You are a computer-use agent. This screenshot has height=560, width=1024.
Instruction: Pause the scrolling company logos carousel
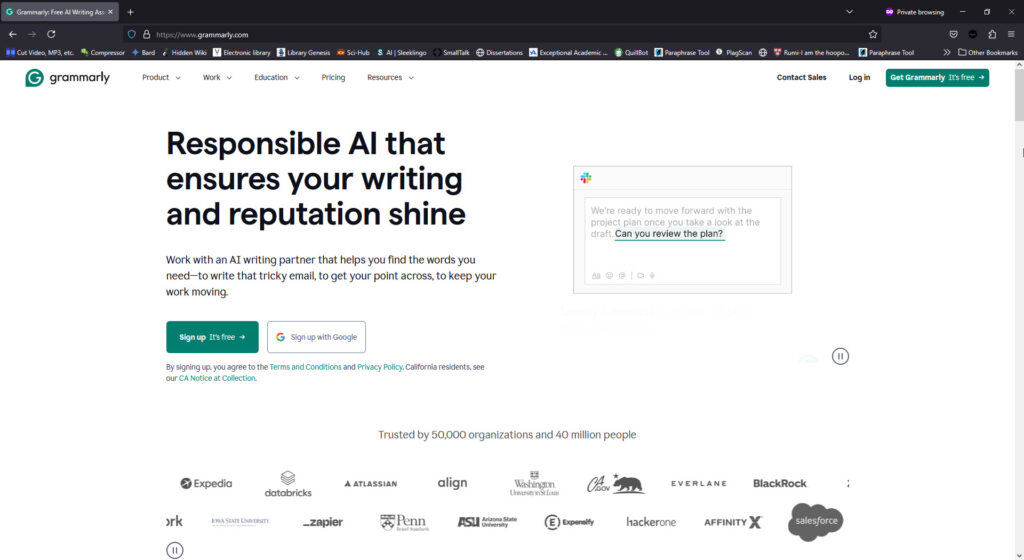tap(174, 550)
